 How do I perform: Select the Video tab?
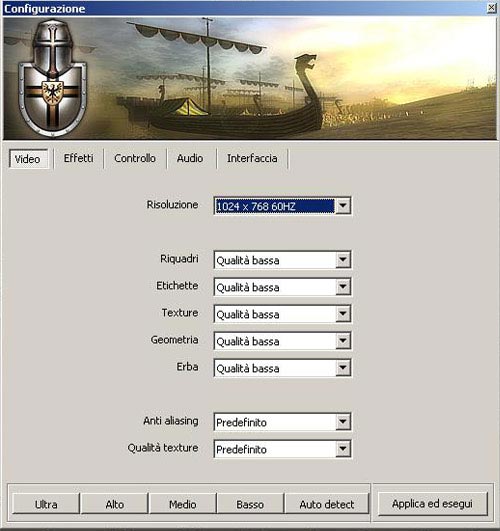(x=28, y=158)
